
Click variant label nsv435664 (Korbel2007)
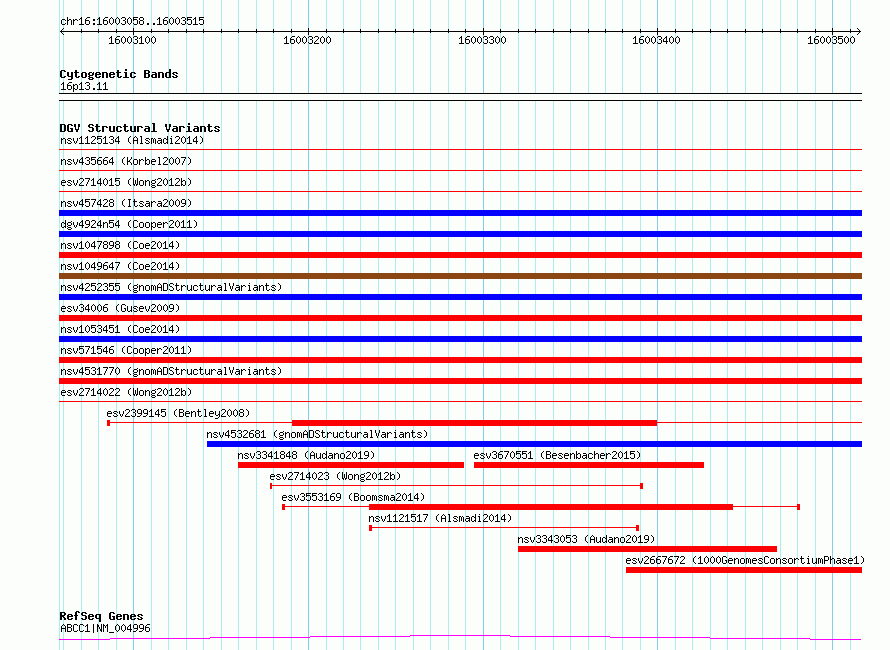[x=126, y=161]
